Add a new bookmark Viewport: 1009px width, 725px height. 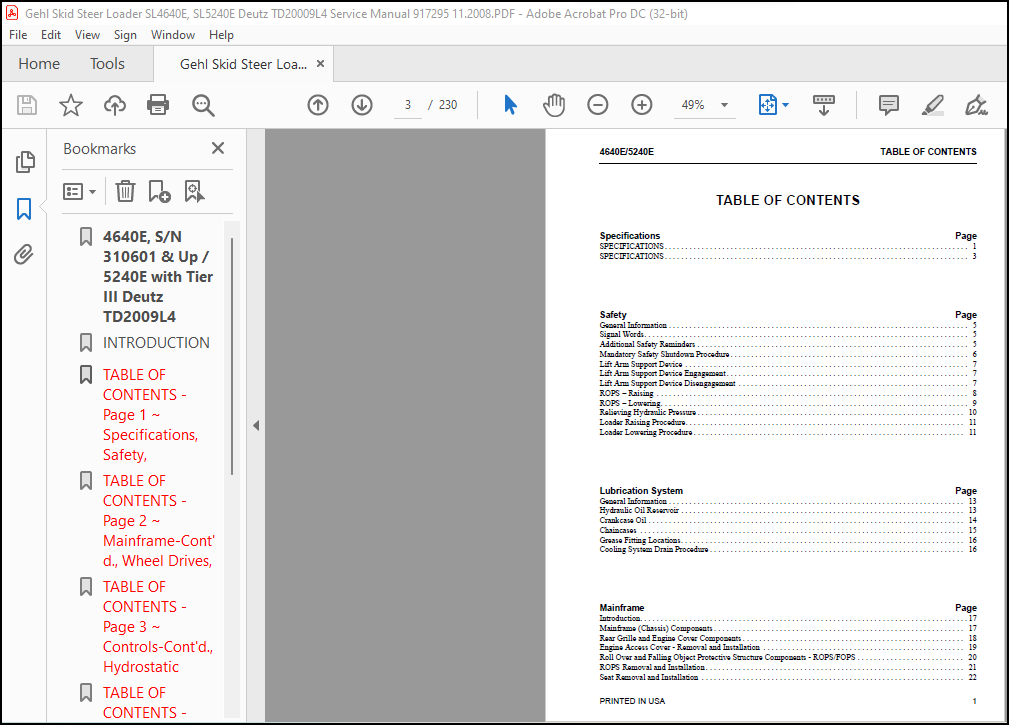tap(159, 191)
